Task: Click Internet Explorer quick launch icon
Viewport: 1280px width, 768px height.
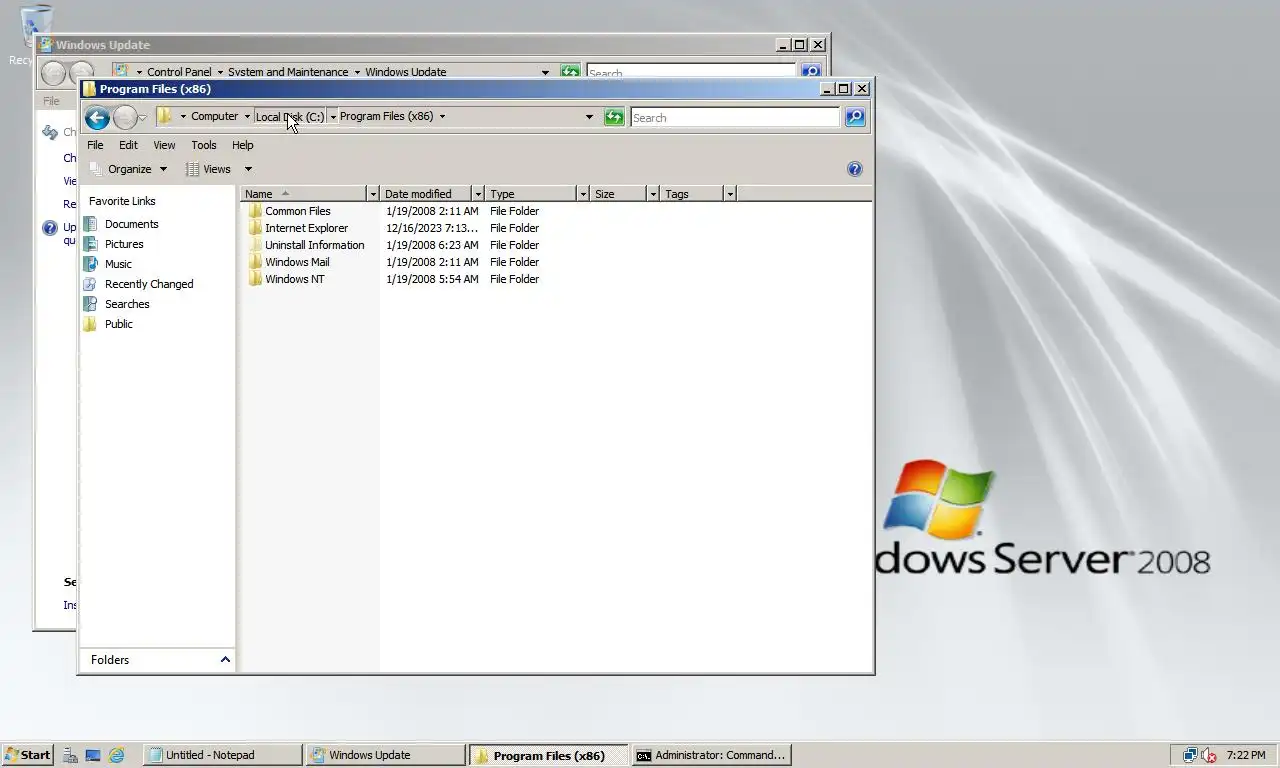Action: [117, 755]
